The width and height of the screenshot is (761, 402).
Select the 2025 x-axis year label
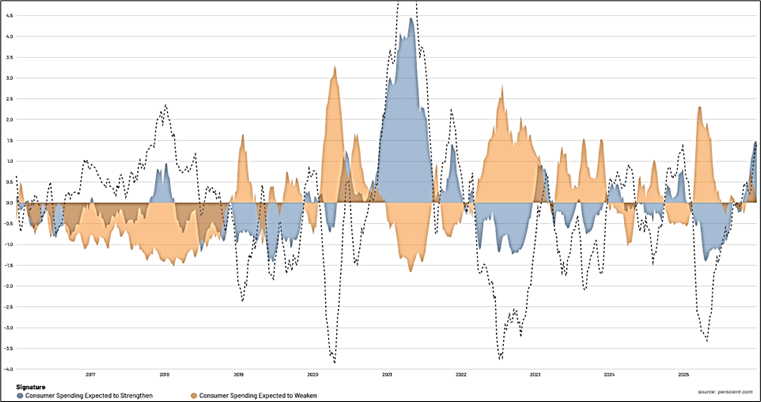683,375
